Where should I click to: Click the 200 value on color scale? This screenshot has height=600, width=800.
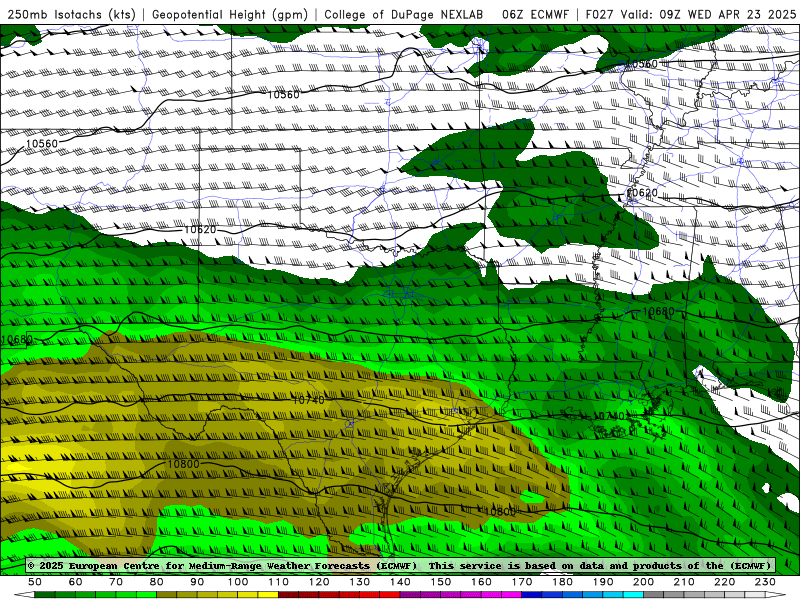(x=643, y=582)
